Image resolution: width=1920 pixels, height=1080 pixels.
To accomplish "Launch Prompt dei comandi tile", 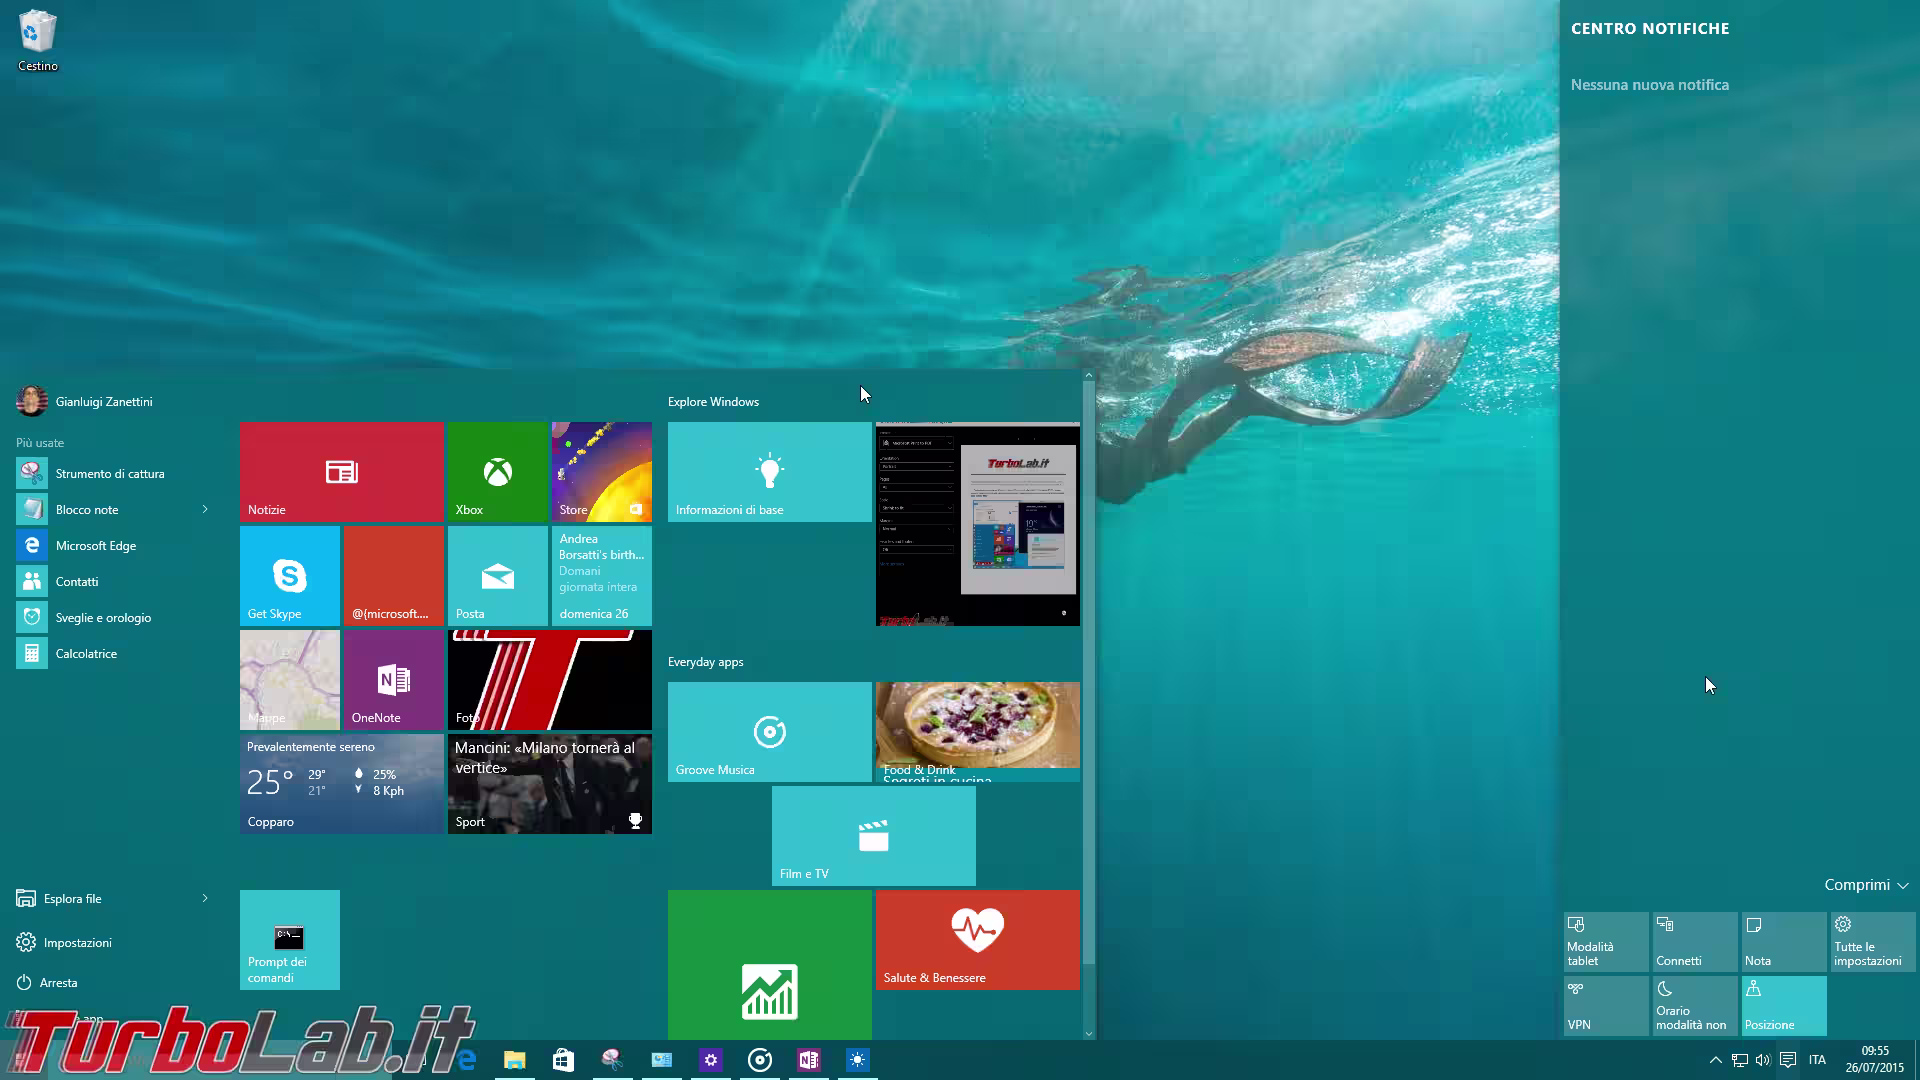I will (290, 939).
